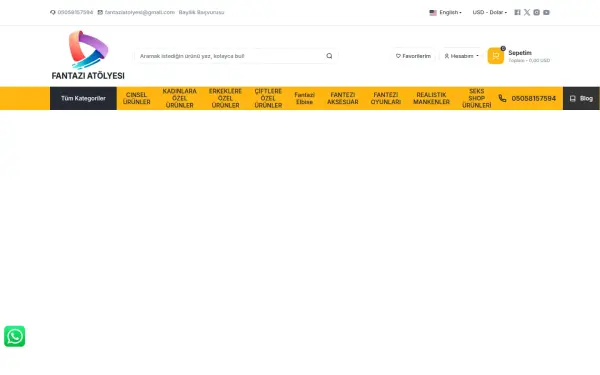This screenshot has width=600, height=375.
Task: Open the Tüm Kategoriler menu
Action: click(x=83, y=98)
